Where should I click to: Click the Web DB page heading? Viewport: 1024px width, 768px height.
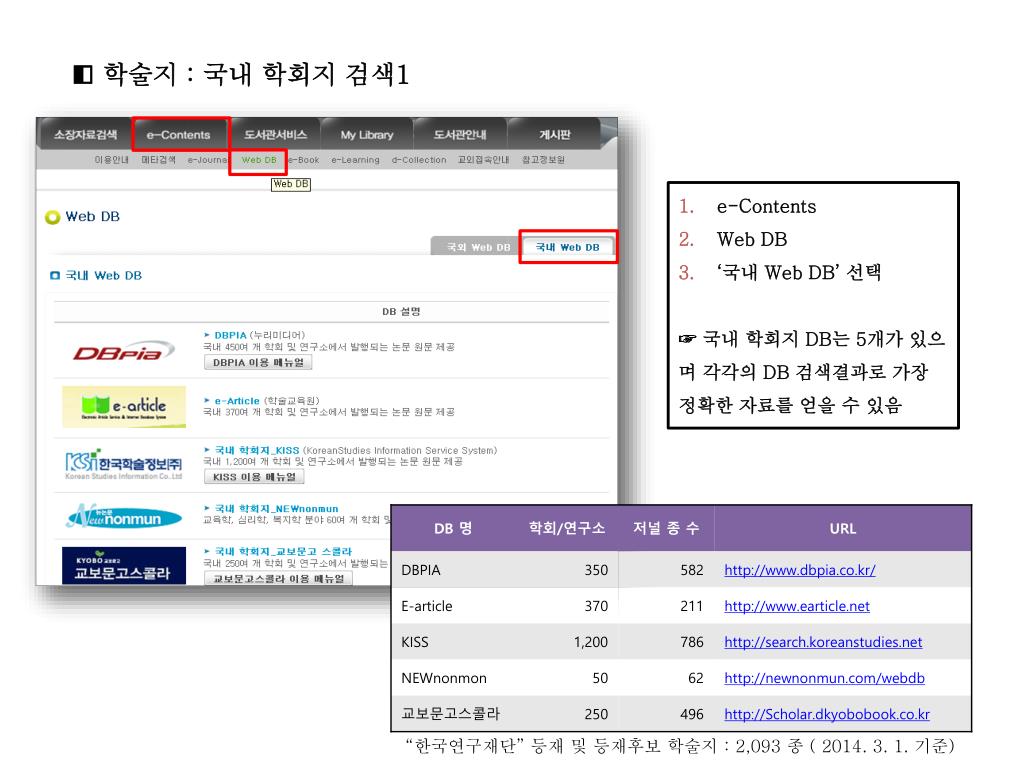coord(92,216)
